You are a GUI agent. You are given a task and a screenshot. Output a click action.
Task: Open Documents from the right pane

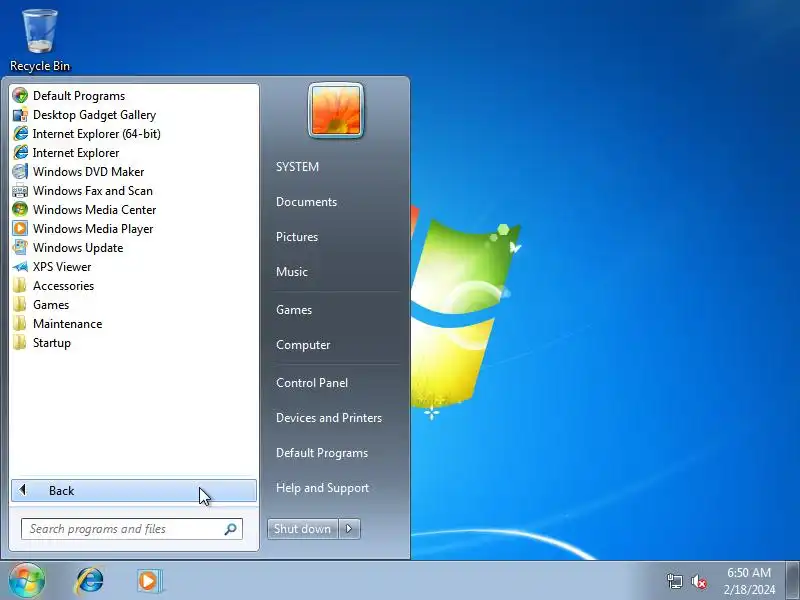pos(306,202)
